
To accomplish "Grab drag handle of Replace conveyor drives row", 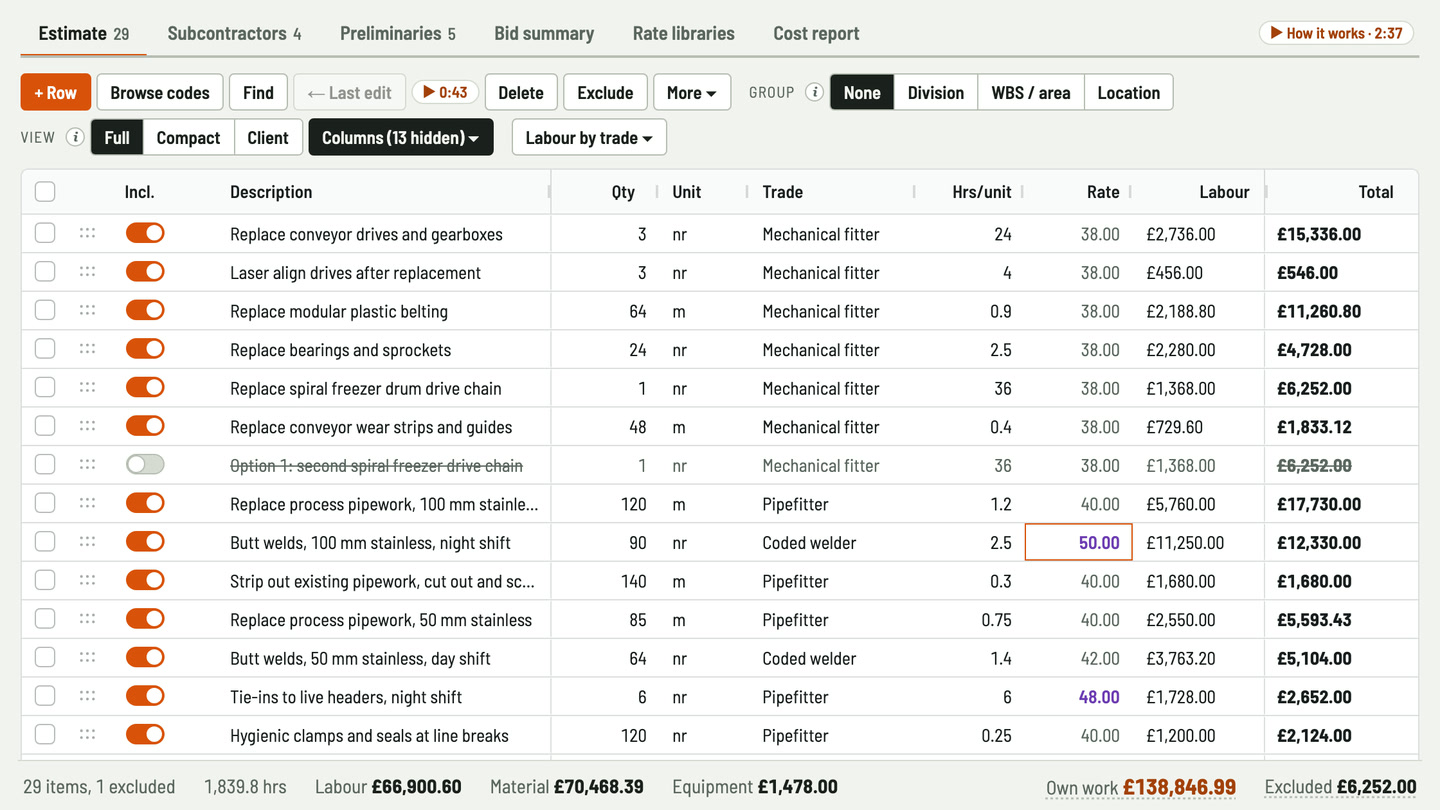I will 87,233.
